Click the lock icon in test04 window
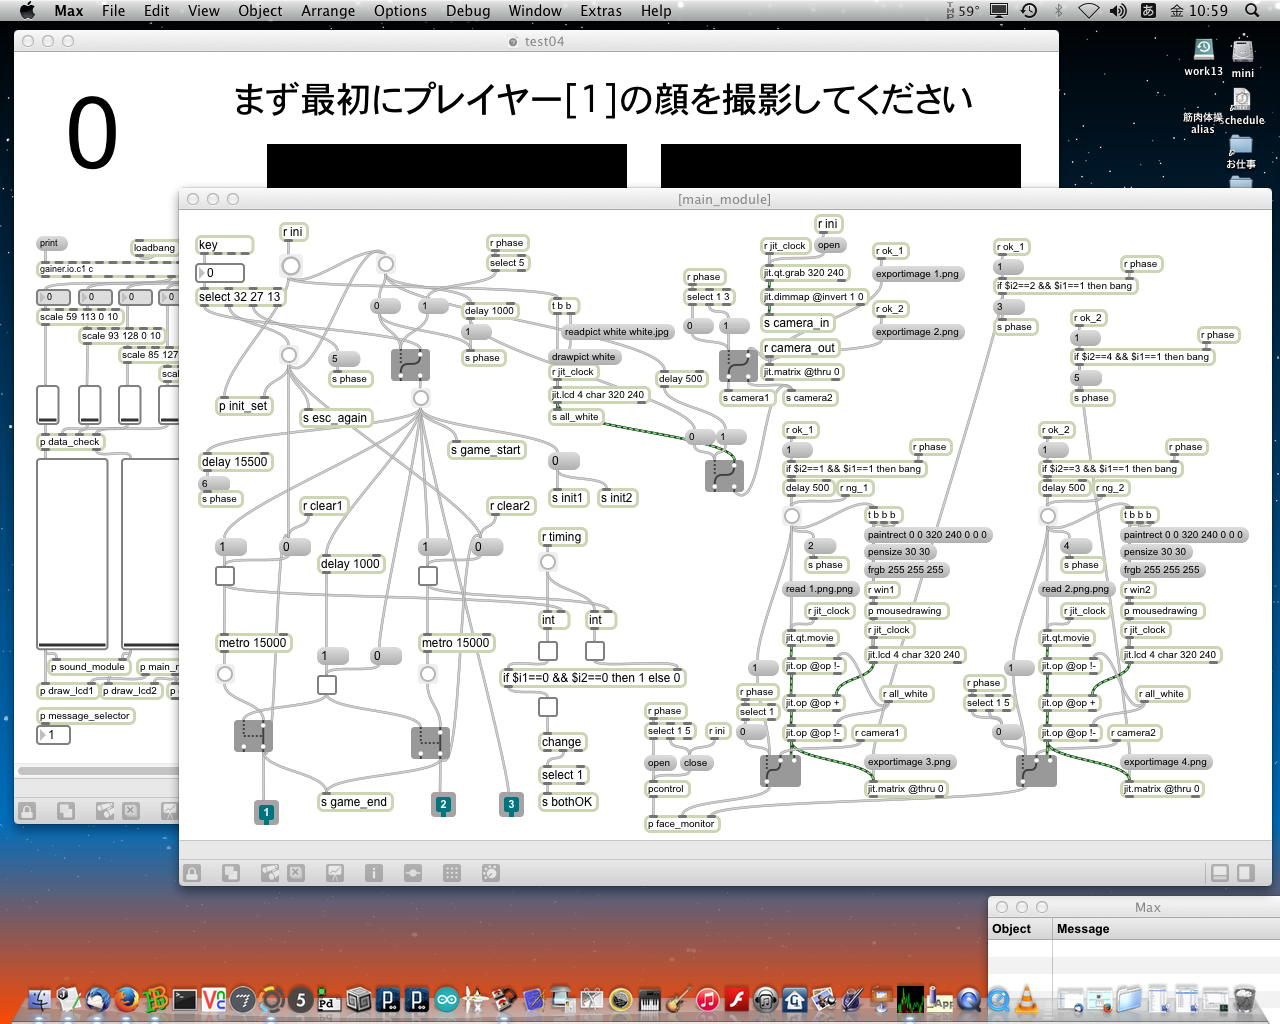The width and height of the screenshot is (1280, 1024). (27, 811)
